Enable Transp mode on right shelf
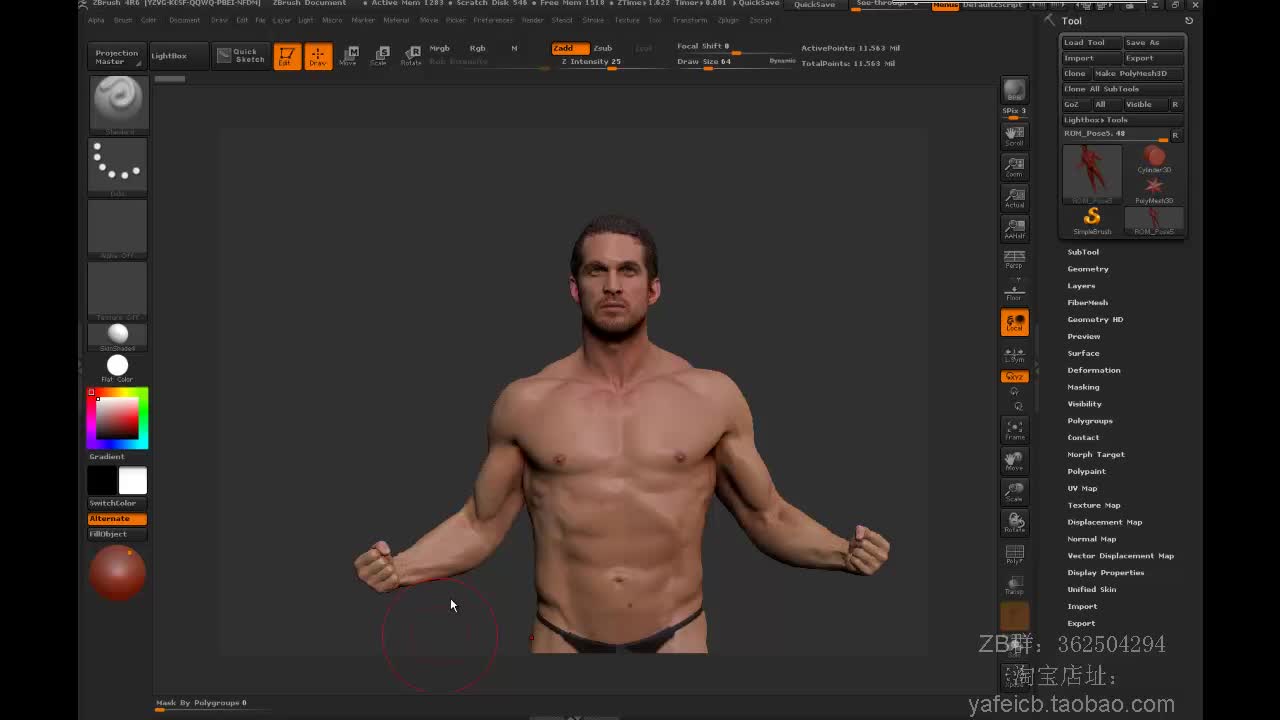The image size is (1280, 720). coord(1014,585)
